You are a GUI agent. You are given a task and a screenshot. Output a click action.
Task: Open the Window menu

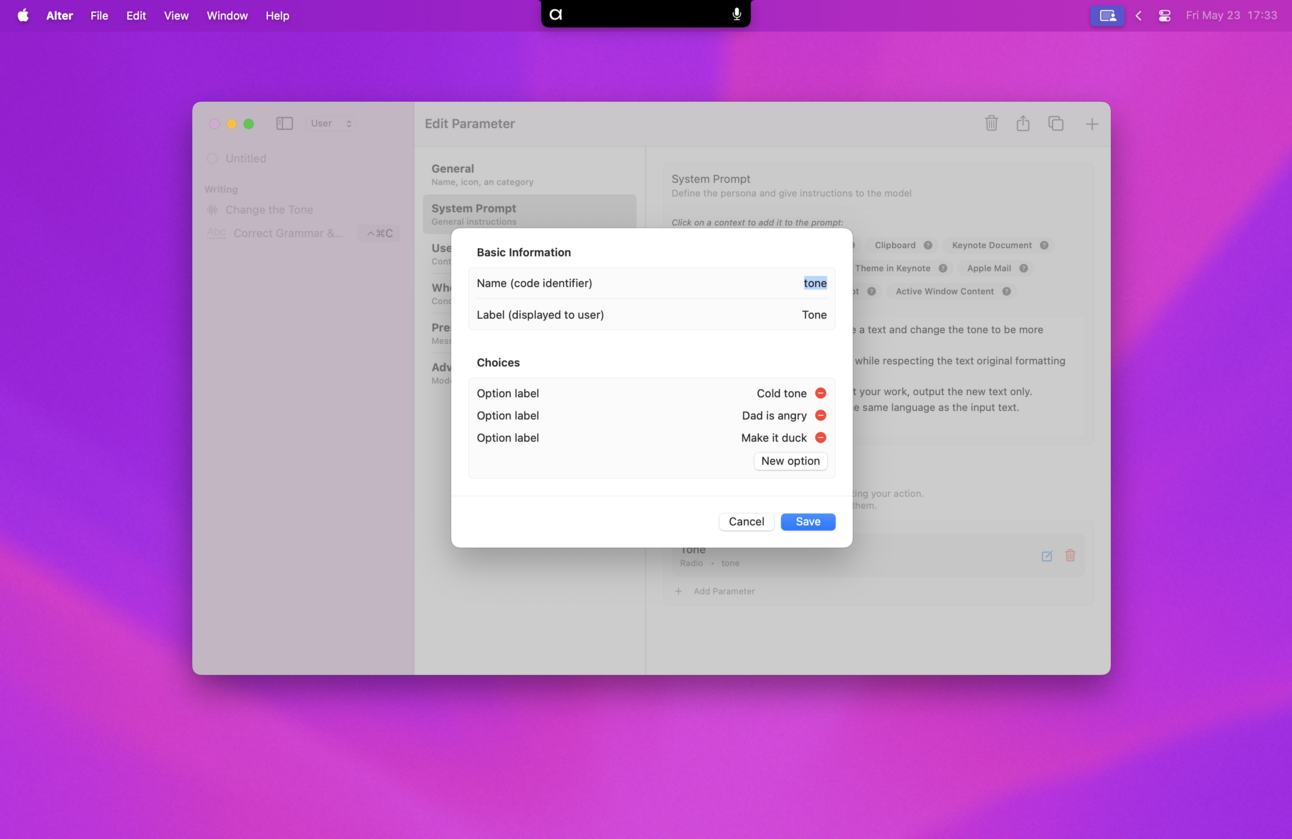coord(227,15)
